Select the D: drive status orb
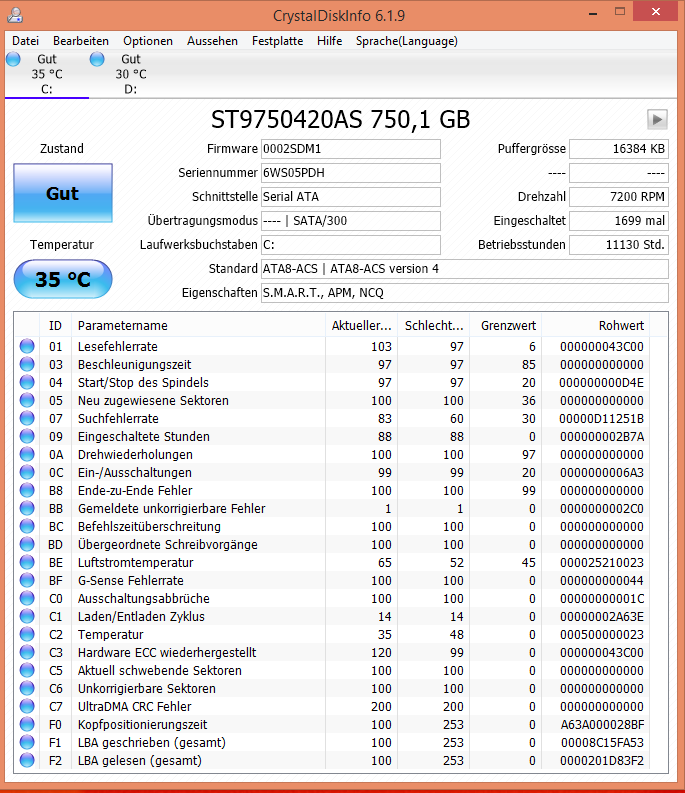 pyautogui.click(x=97, y=59)
